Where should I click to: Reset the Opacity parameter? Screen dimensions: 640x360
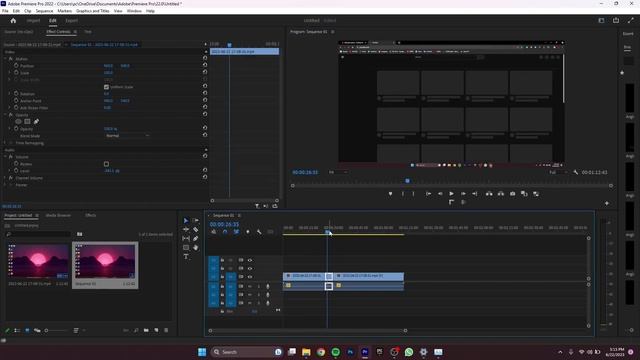pos(205,129)
